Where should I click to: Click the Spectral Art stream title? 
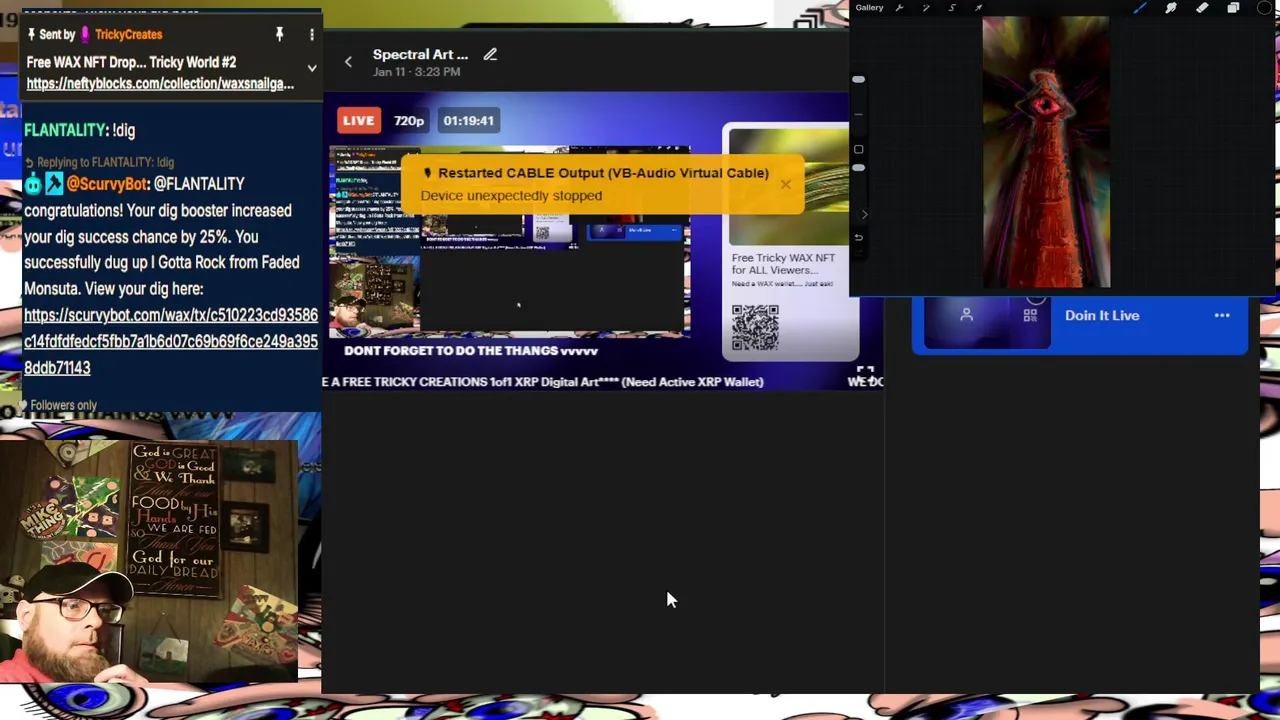tap(420, 54)
